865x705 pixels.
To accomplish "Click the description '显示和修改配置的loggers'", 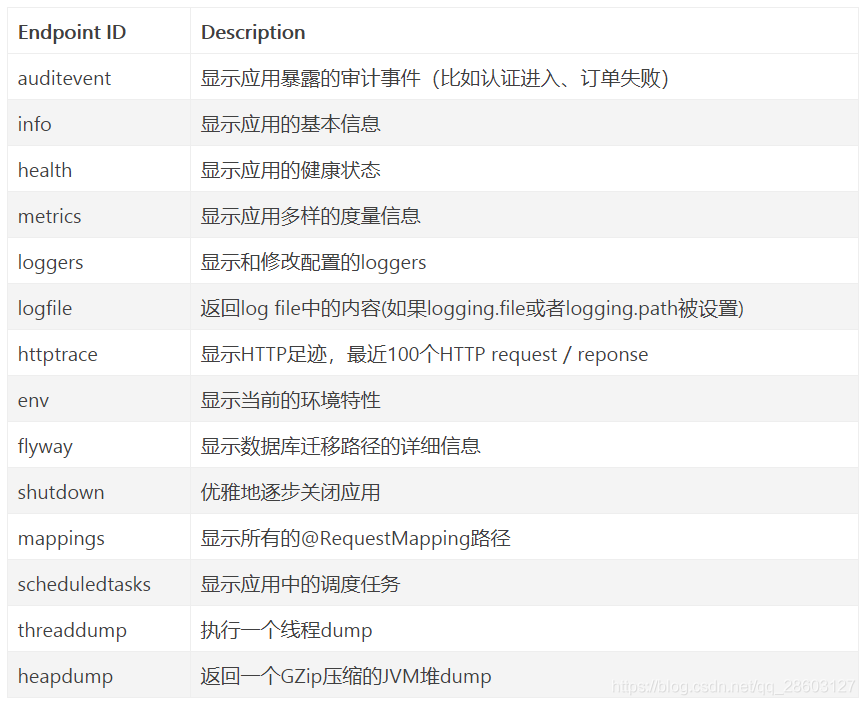I will pyautogui.click(x=313, y=262).
